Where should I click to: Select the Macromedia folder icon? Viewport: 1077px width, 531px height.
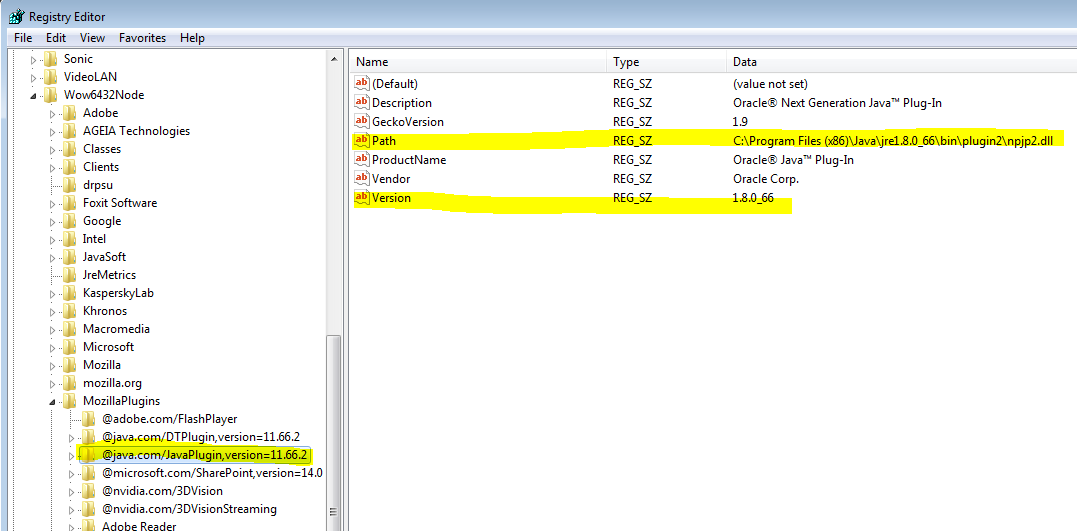69,329
